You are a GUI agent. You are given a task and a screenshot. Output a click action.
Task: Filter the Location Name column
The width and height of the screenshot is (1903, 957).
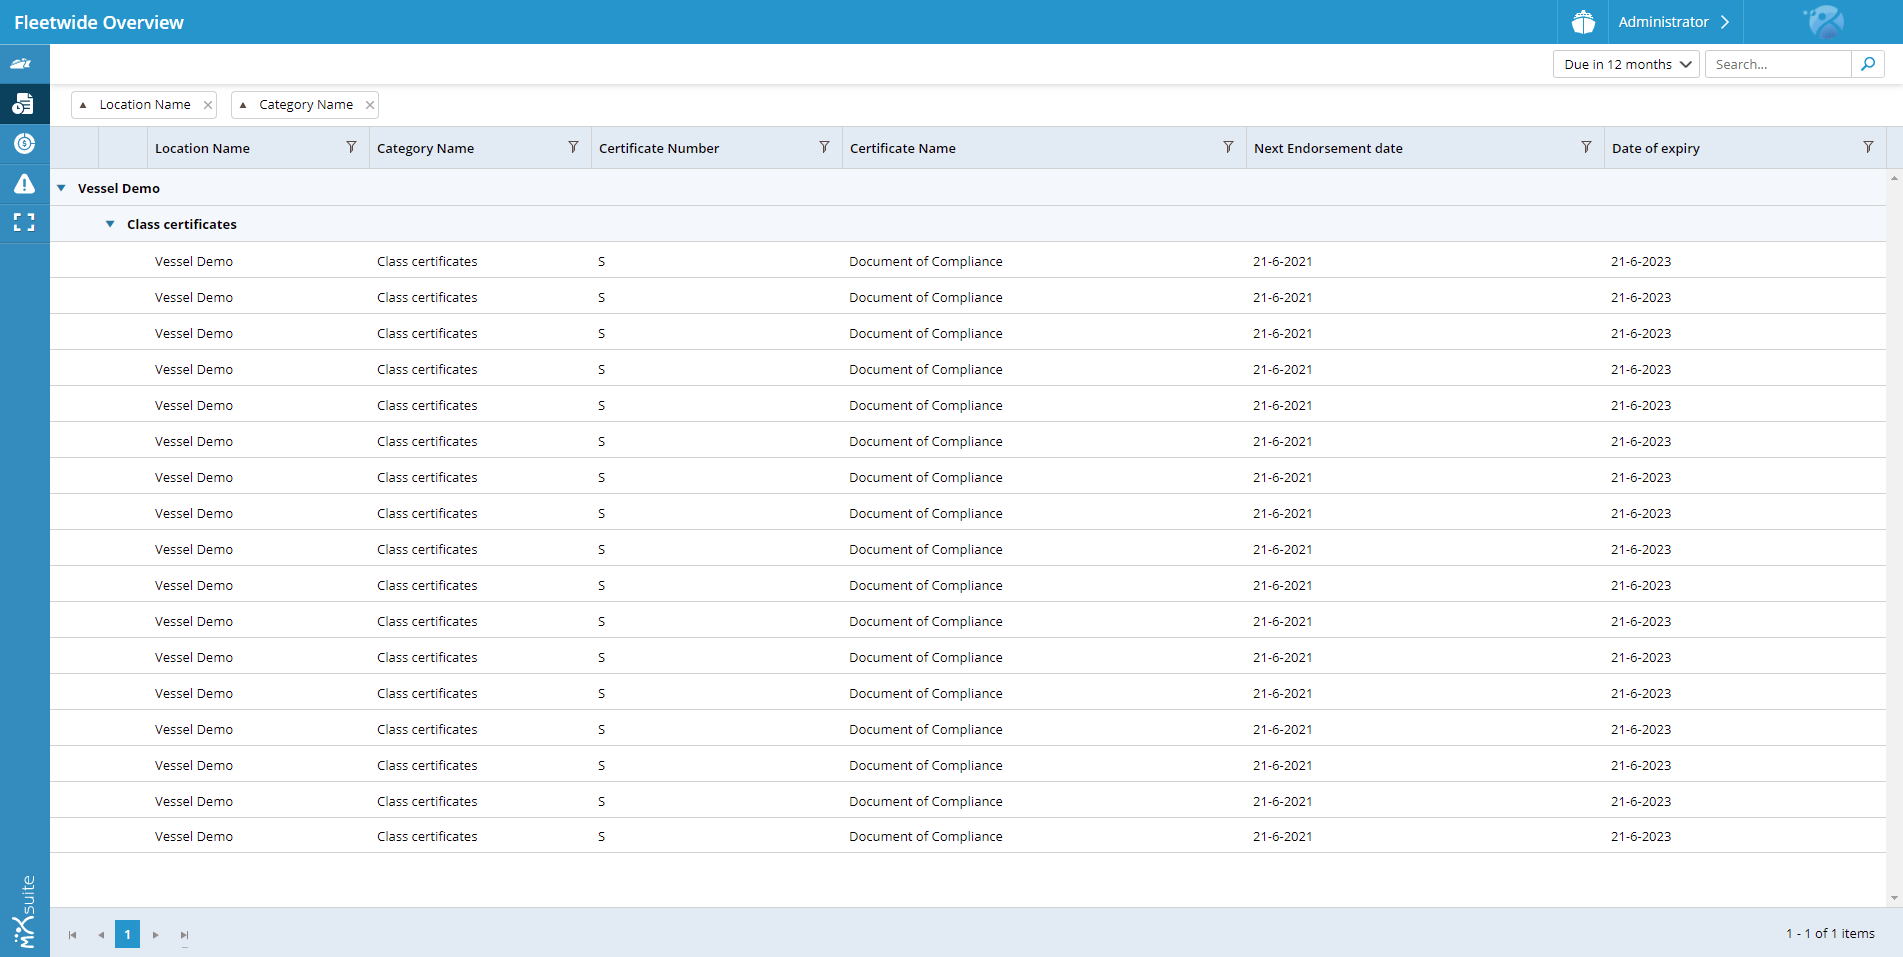[351, 148]
